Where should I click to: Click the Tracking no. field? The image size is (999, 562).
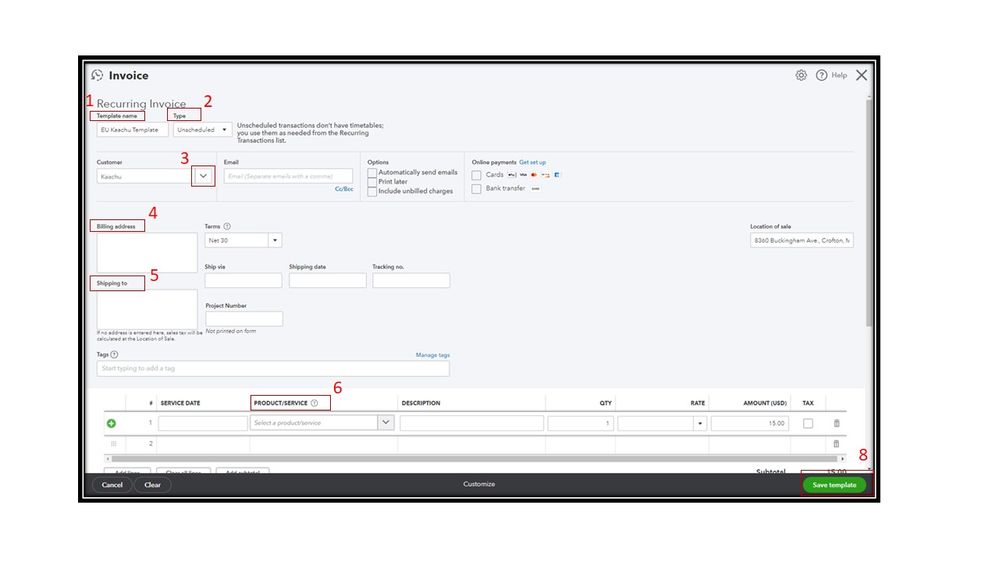pyautogui.click(x=411, y=280)
